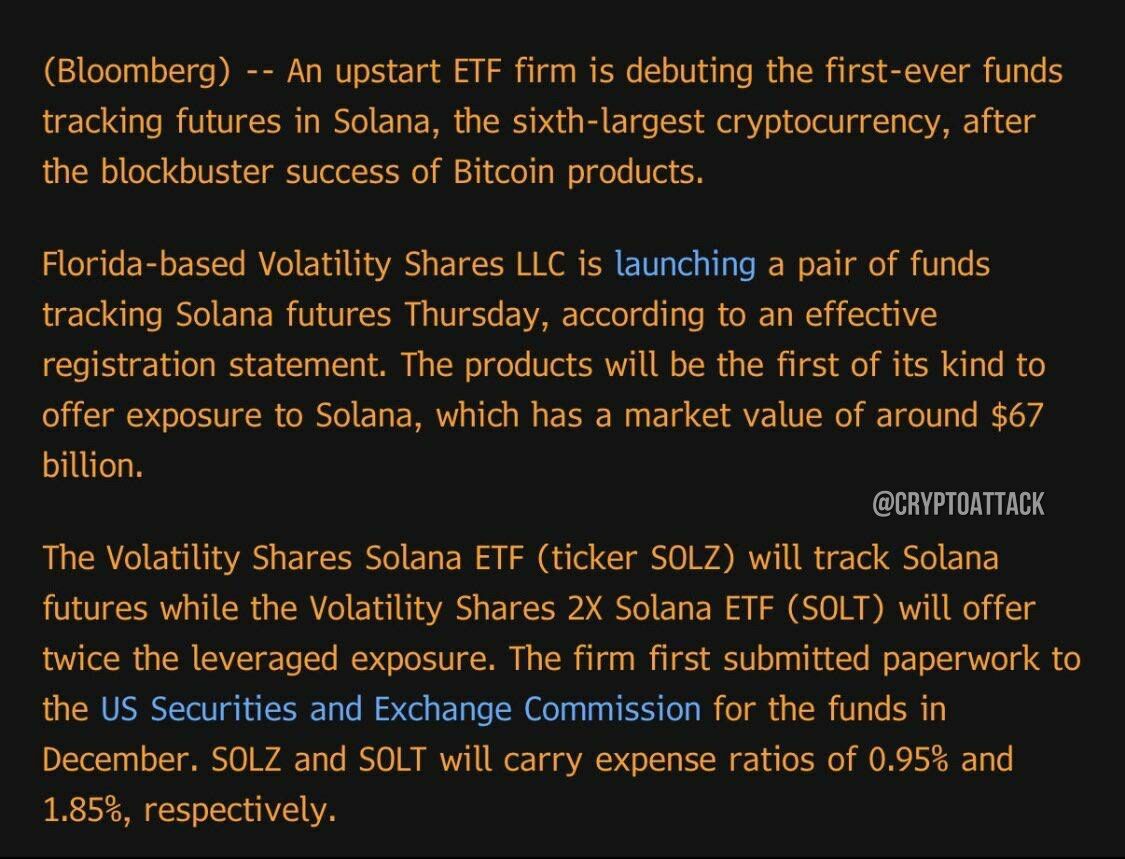This screenshot has height=859, width=1125.
Task: Click the blue "launching" hyperlink
Action: click(x=685, y=265)
